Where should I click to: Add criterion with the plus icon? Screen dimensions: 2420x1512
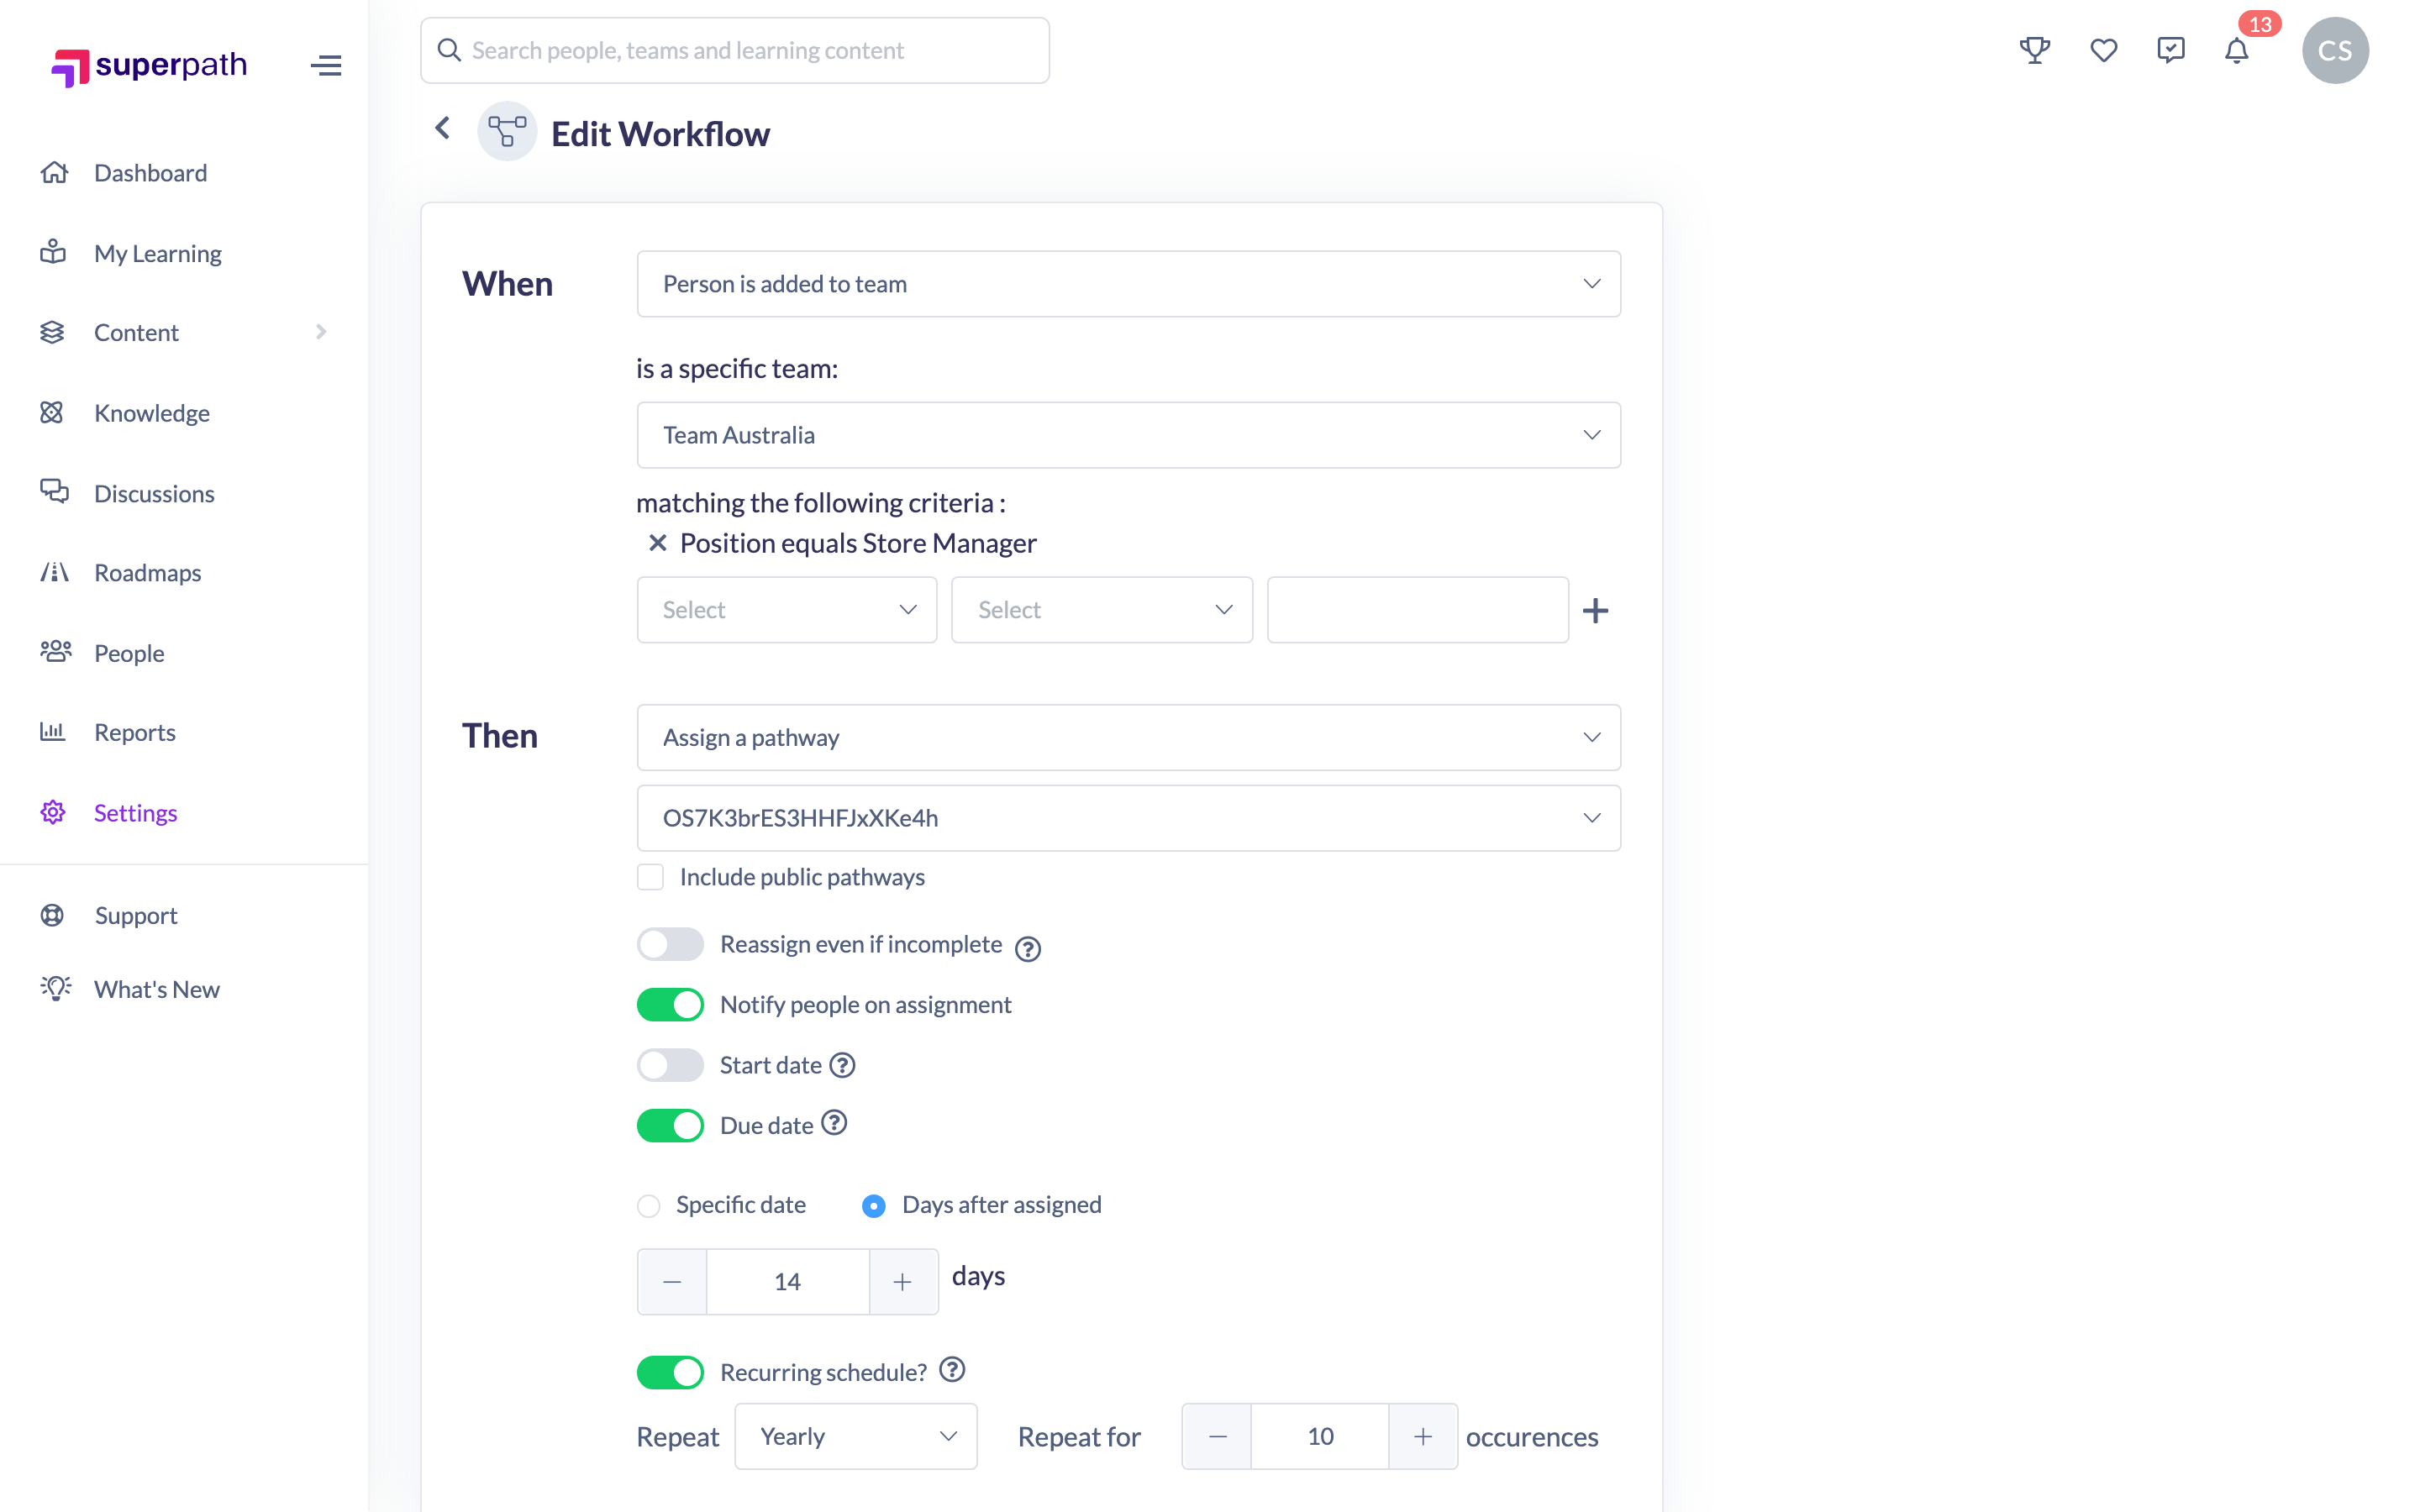[x=1595, y=610]
